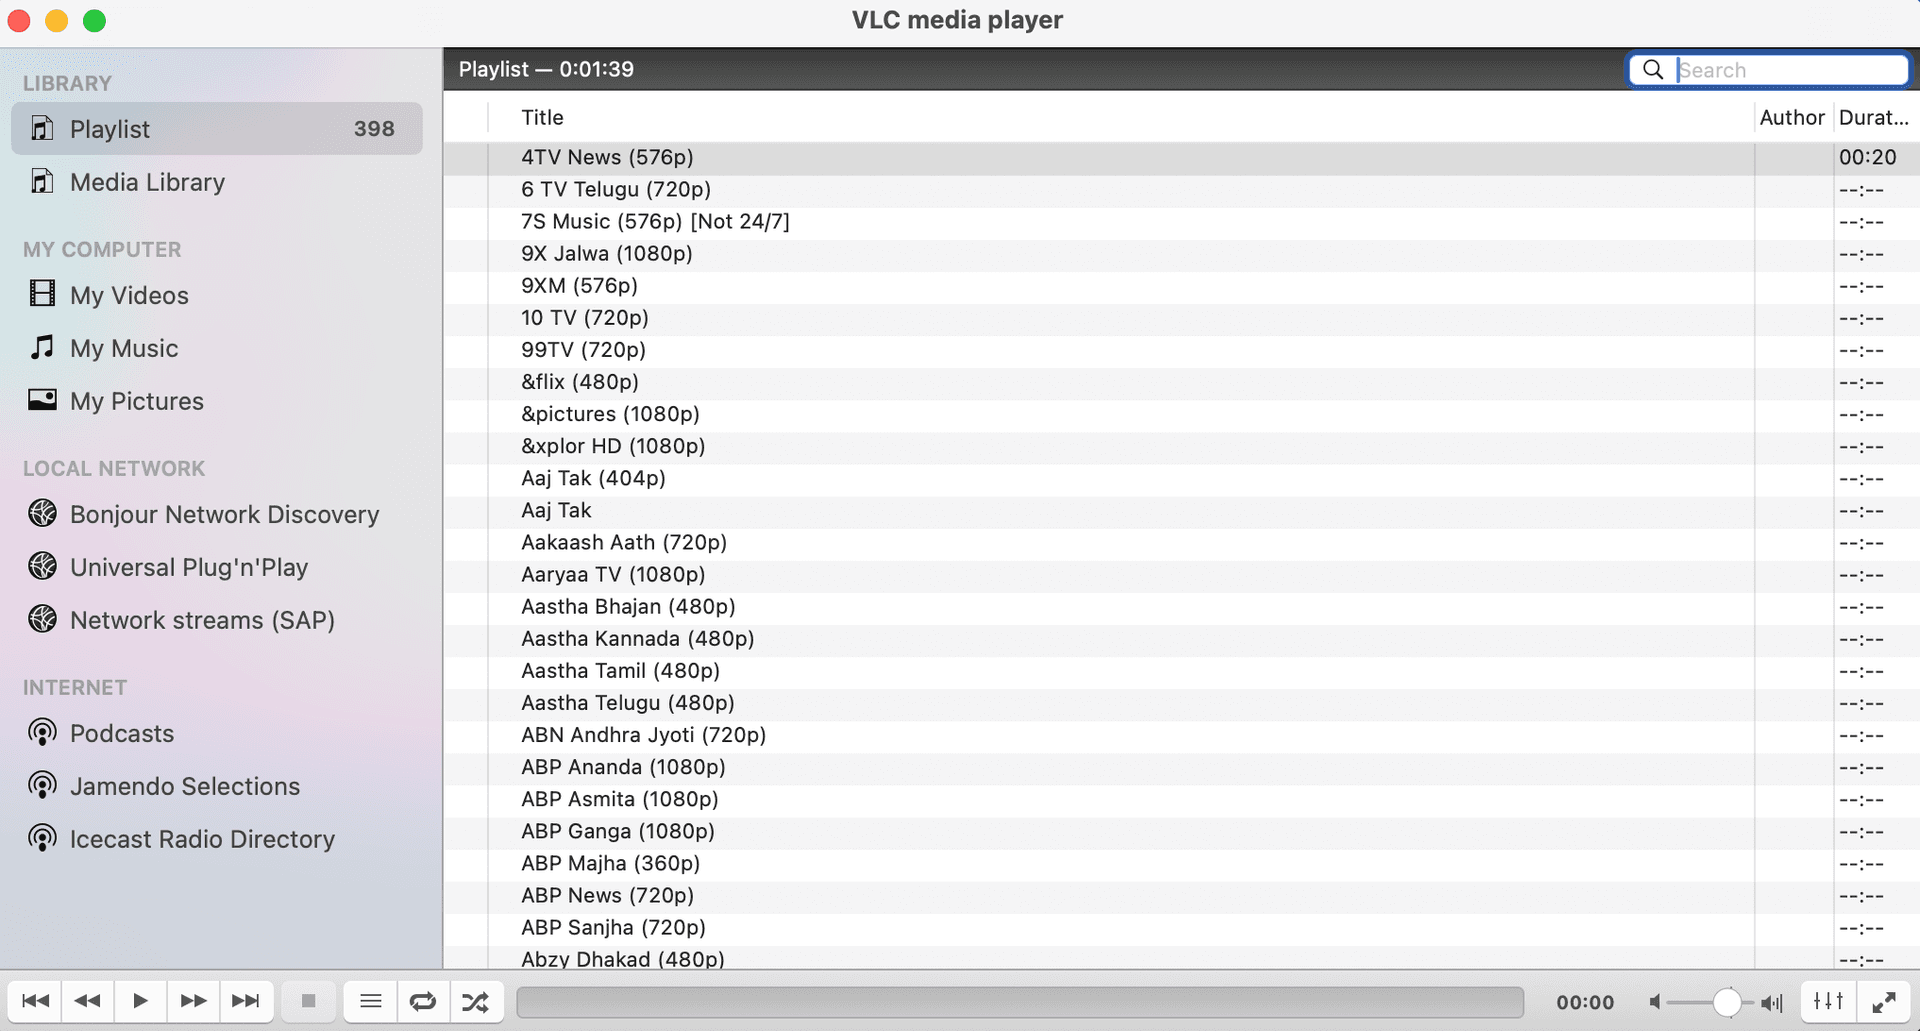Mute audio via small speaker icon

coord(1655,1002)
